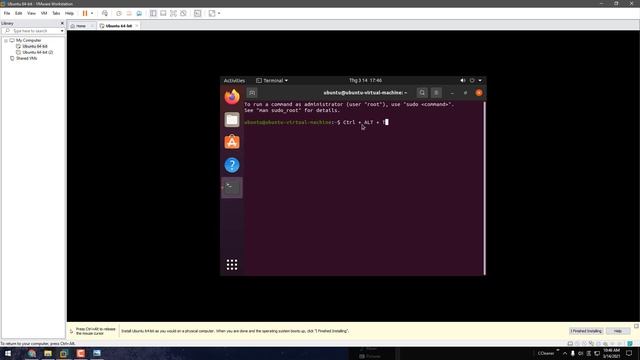
Task: Revert to snapshot toolbar icon
Action: click(x=129, y=13)
